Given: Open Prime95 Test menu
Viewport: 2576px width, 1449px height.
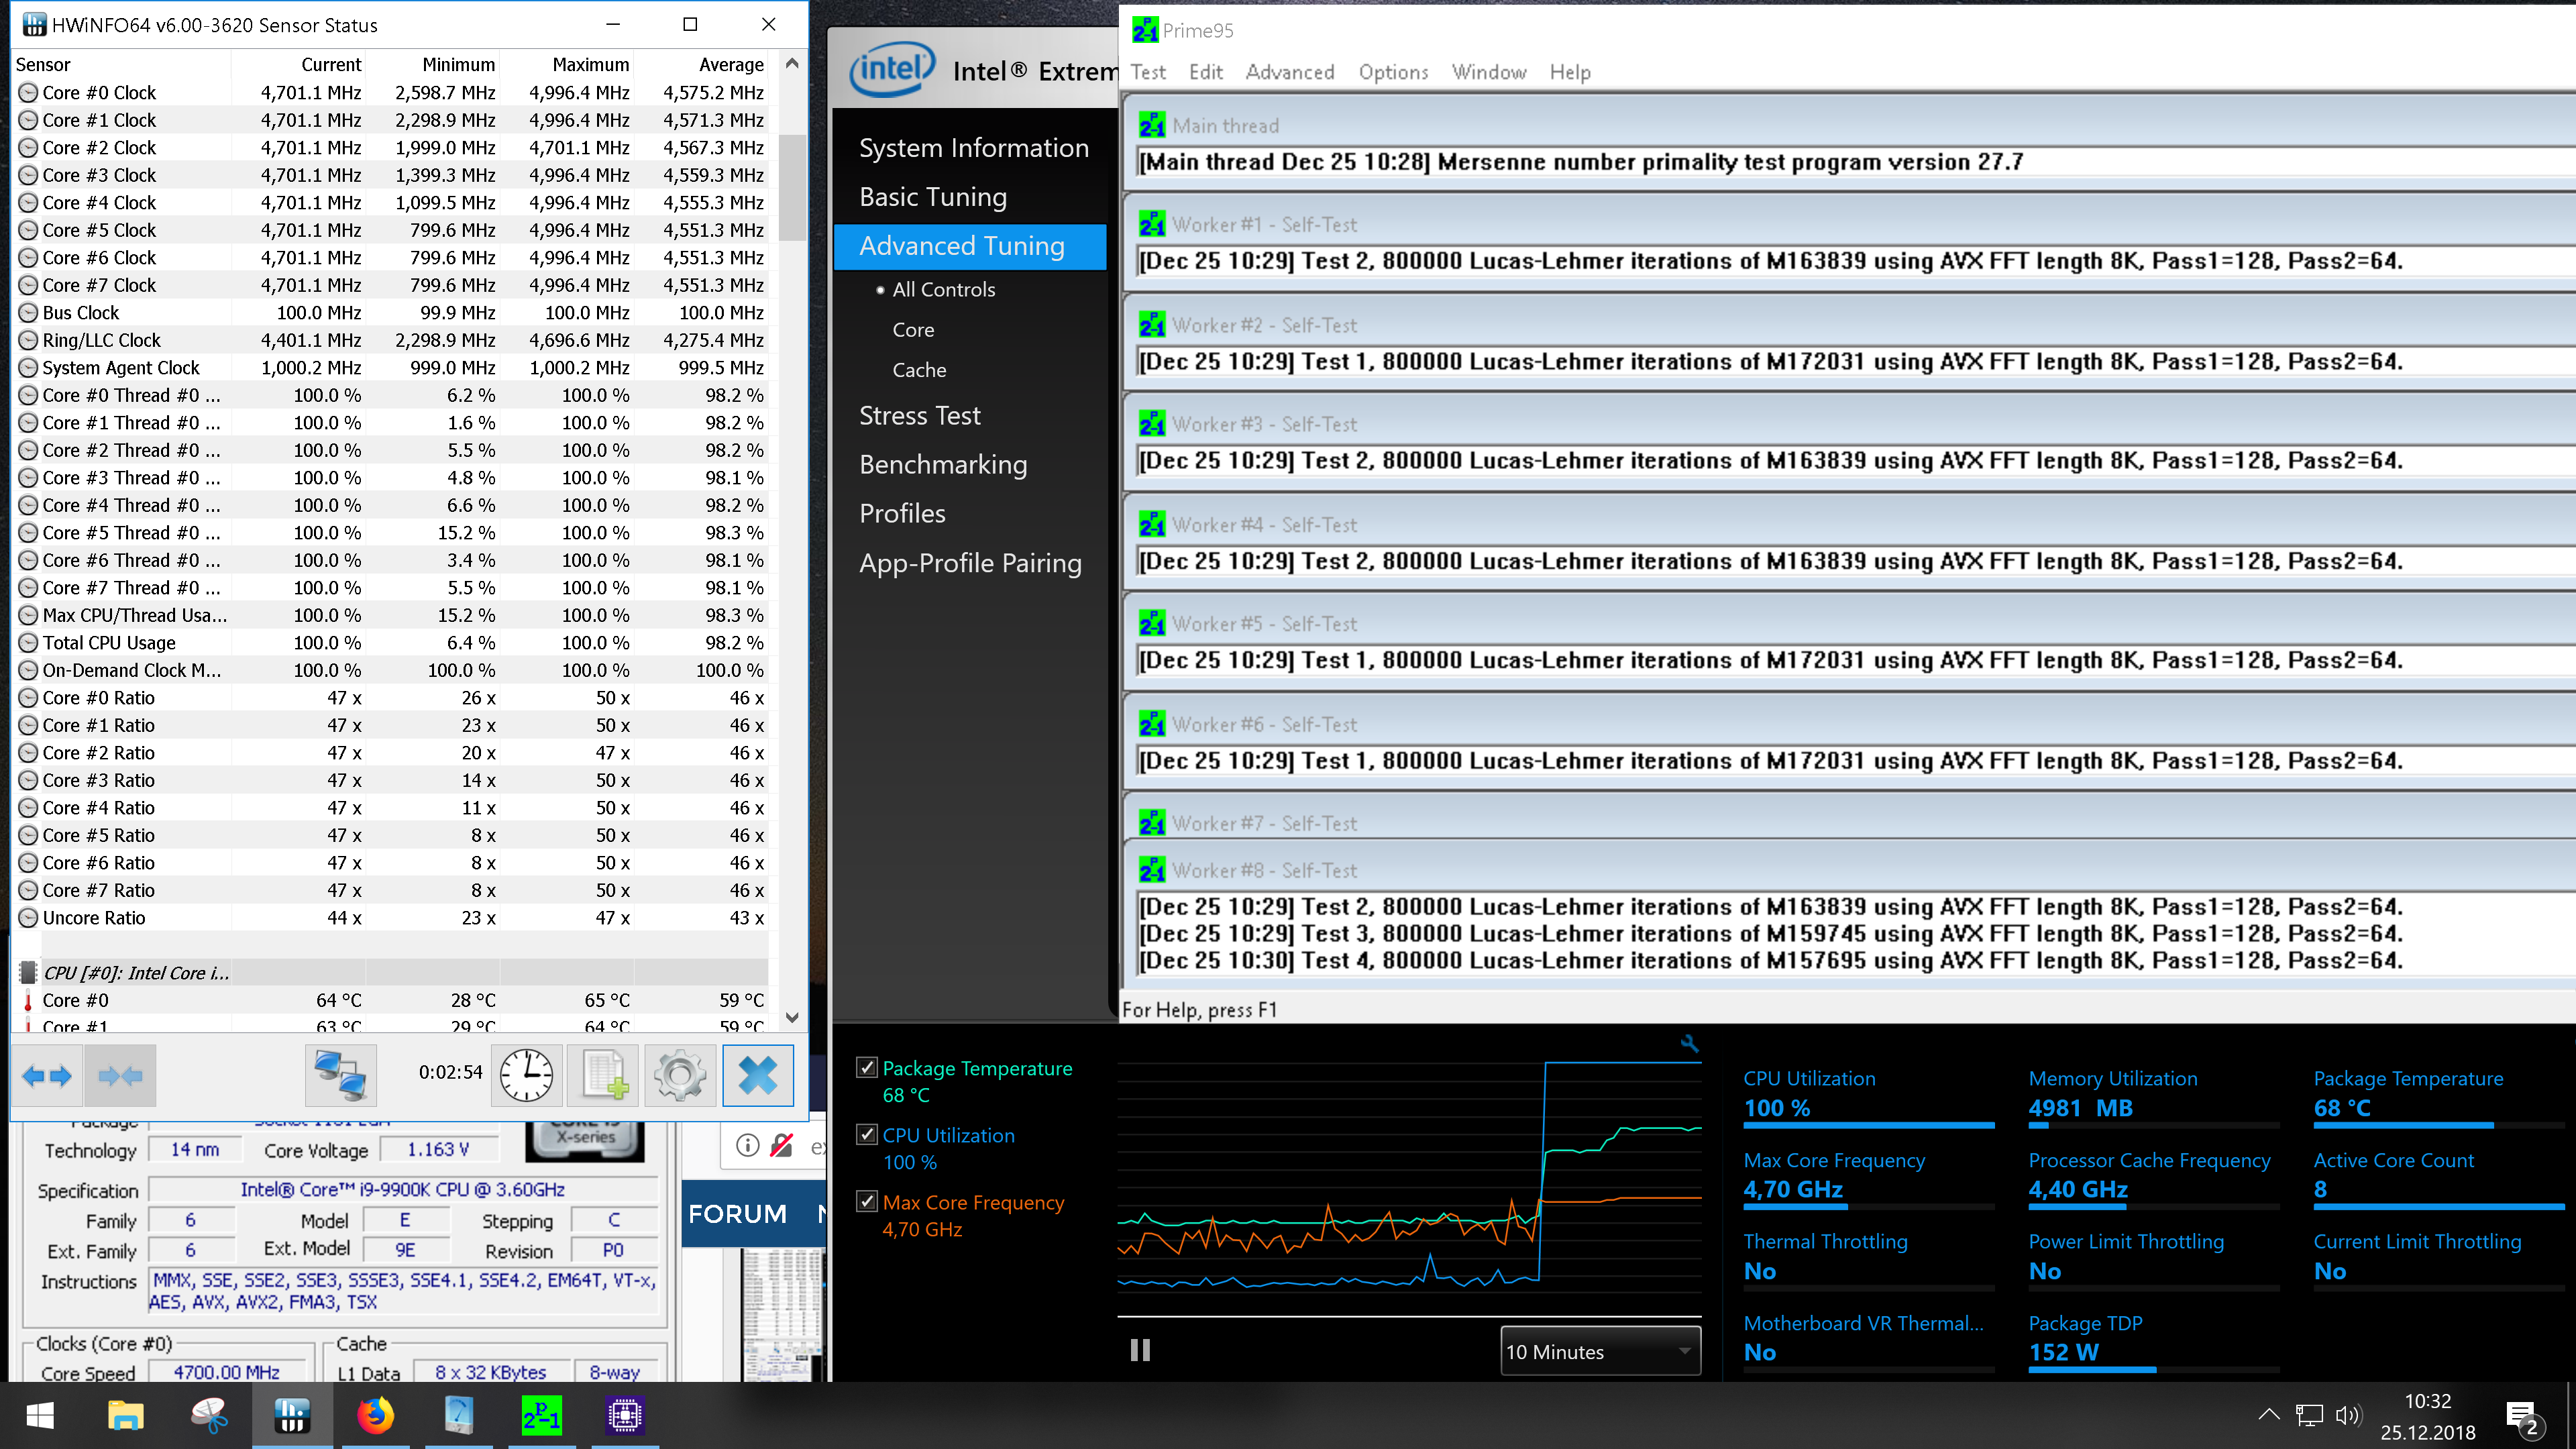Looking at the screenshot, I should pyautogui.click(x=1148, y=72).
